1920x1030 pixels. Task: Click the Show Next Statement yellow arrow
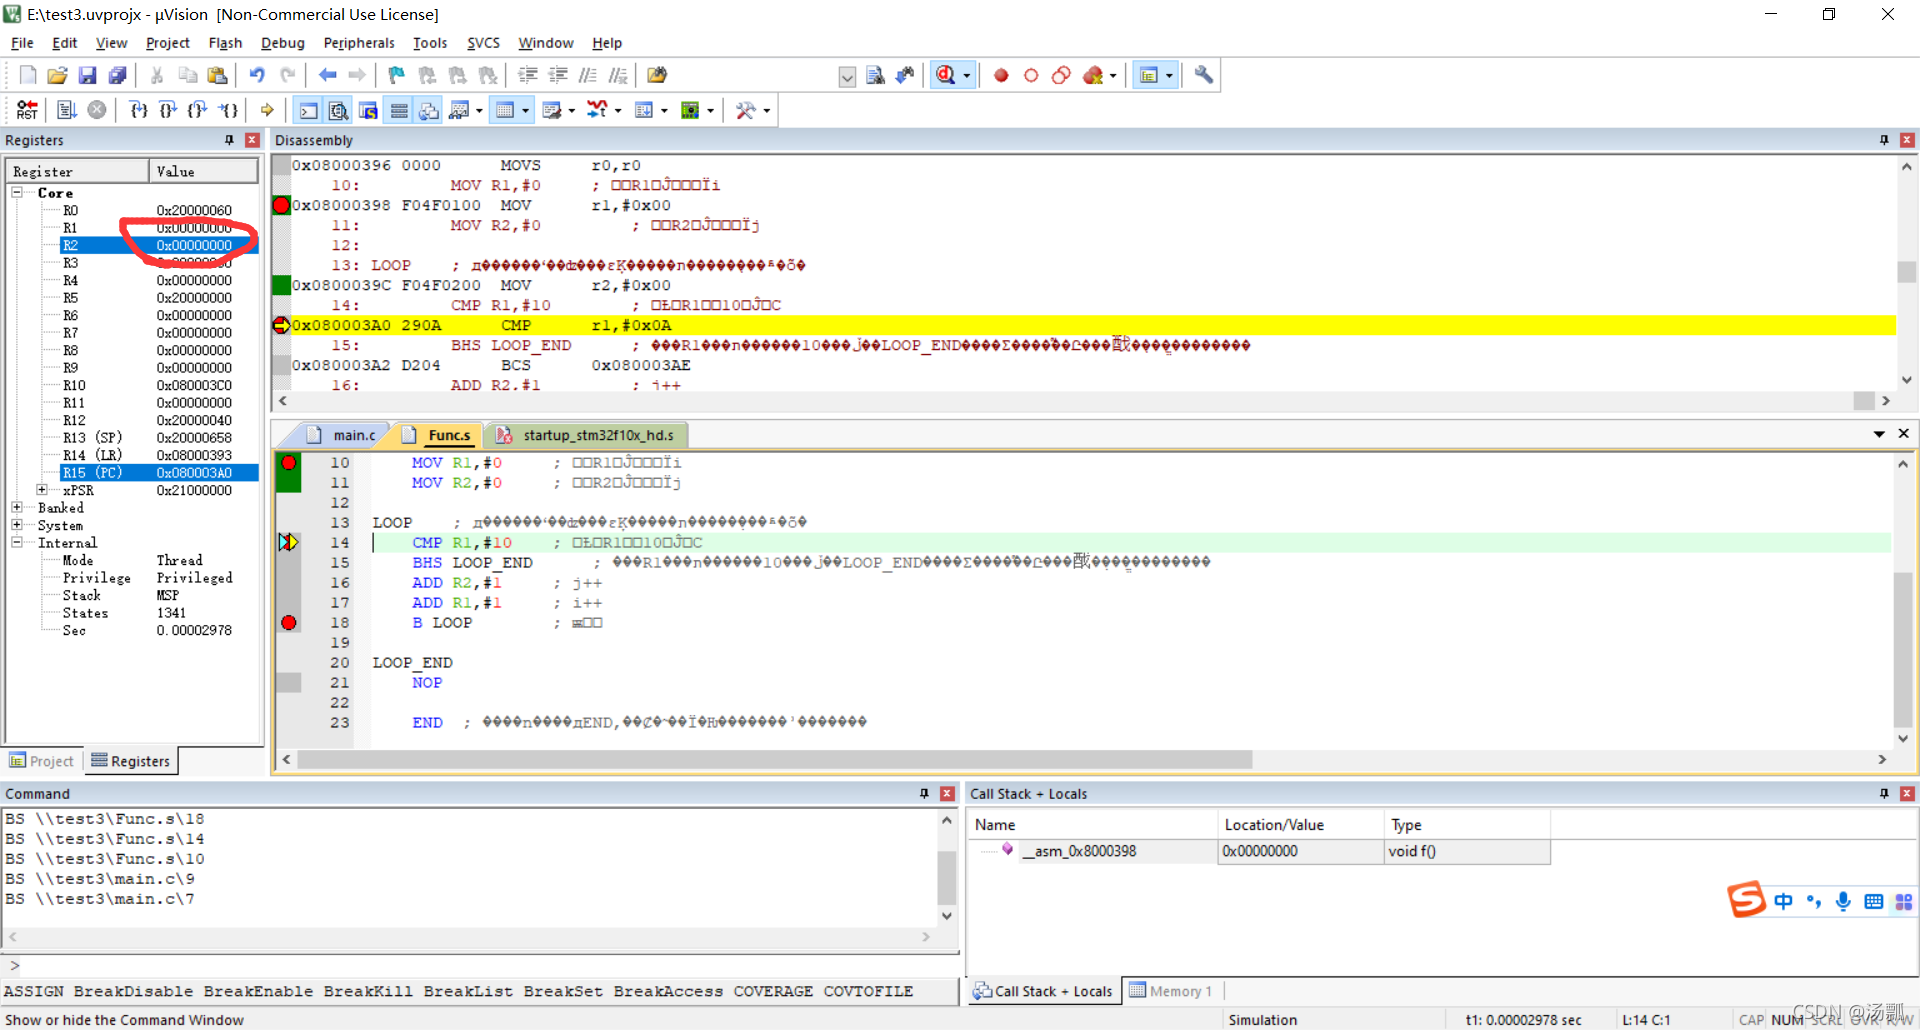tap(267, 110)
